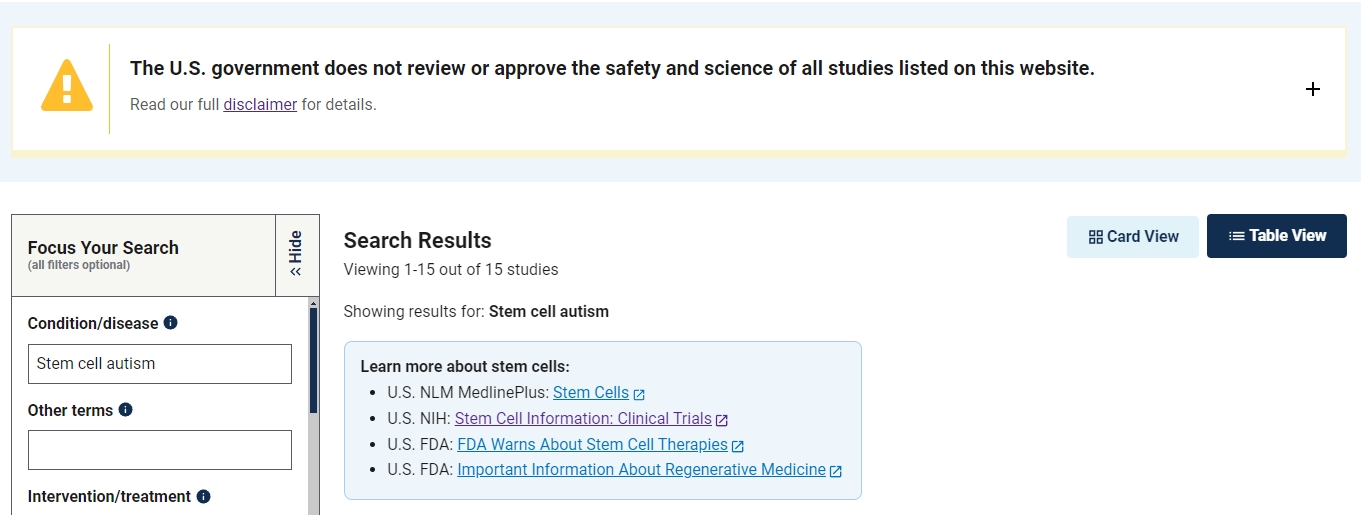
Task: Click the empty Other terms field
Action: pos(160,450)
